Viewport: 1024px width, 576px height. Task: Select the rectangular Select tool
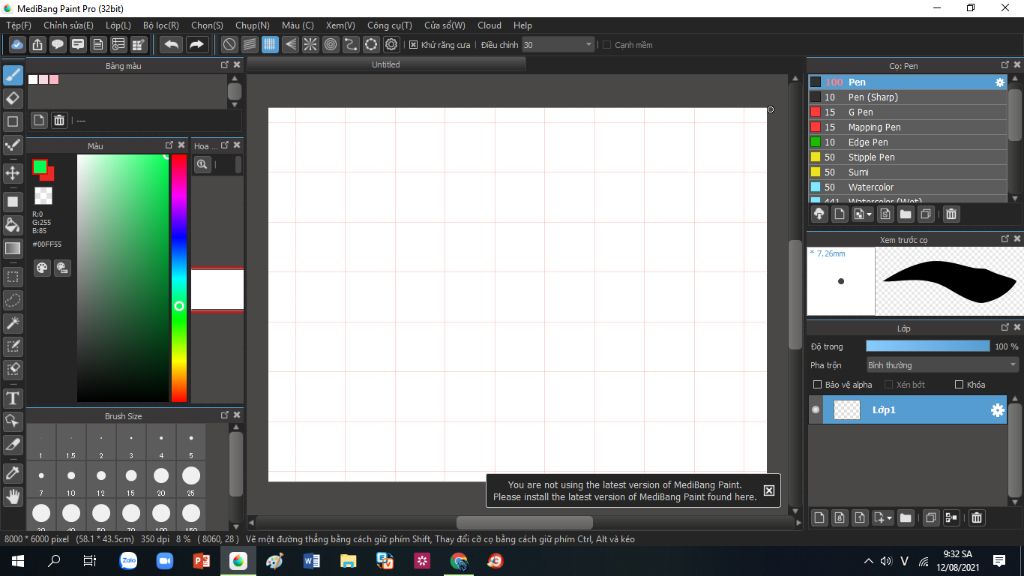point(12,277)
